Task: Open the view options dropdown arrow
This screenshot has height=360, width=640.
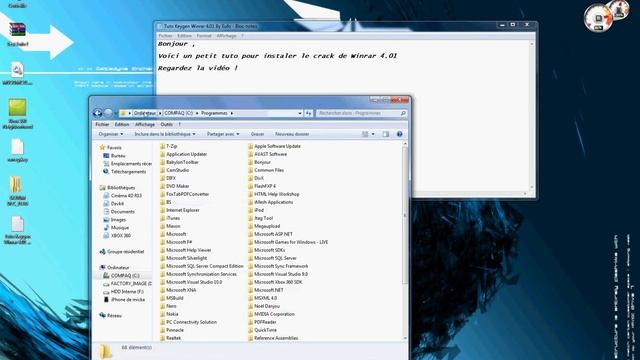Action: pyautogui.click(x=373, y=134)
